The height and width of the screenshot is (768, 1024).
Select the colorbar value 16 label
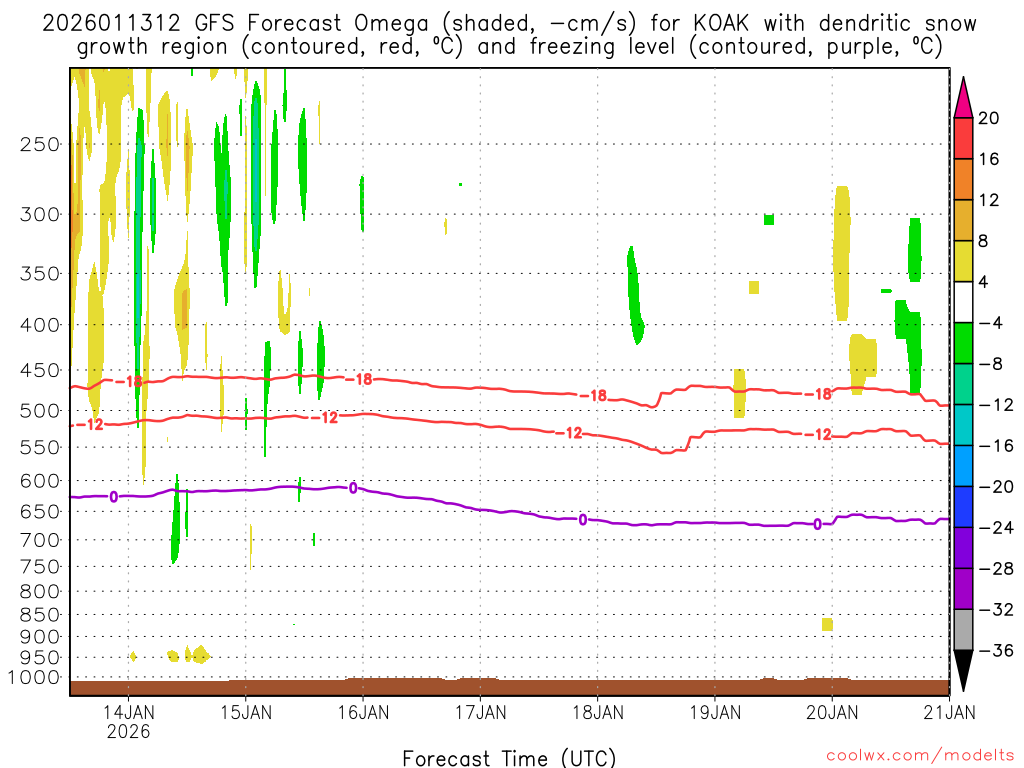point(989,159)
